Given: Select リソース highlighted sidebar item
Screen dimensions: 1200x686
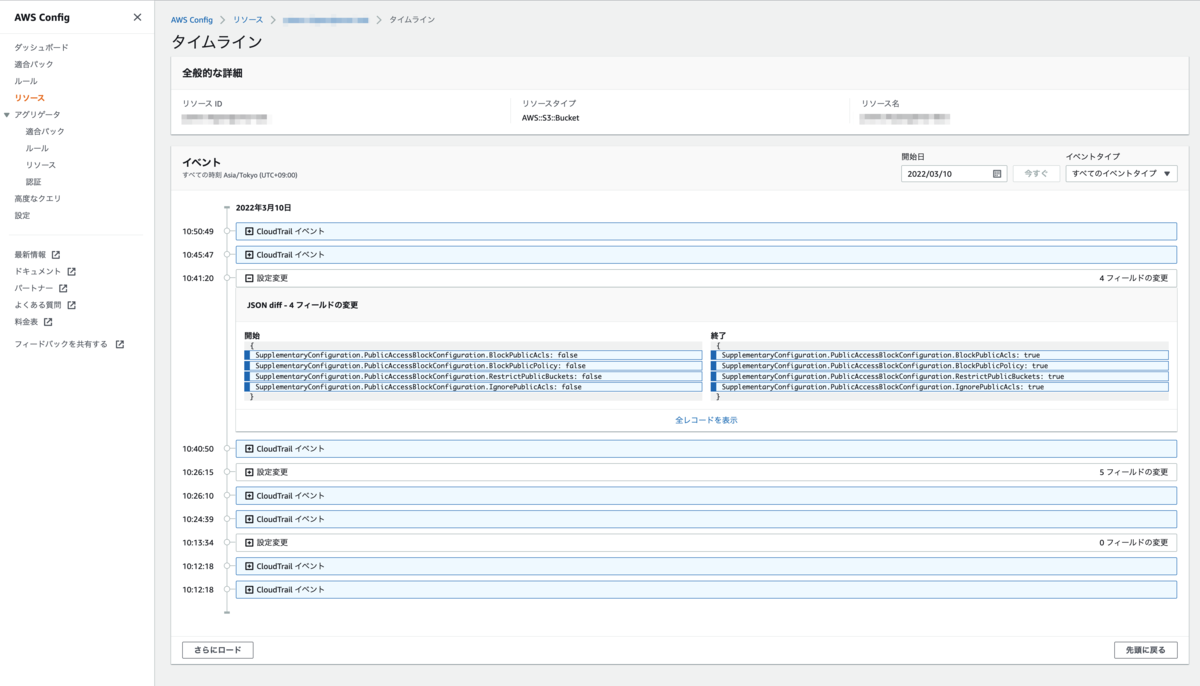Looking at the screenshot, I should (29, 98).
